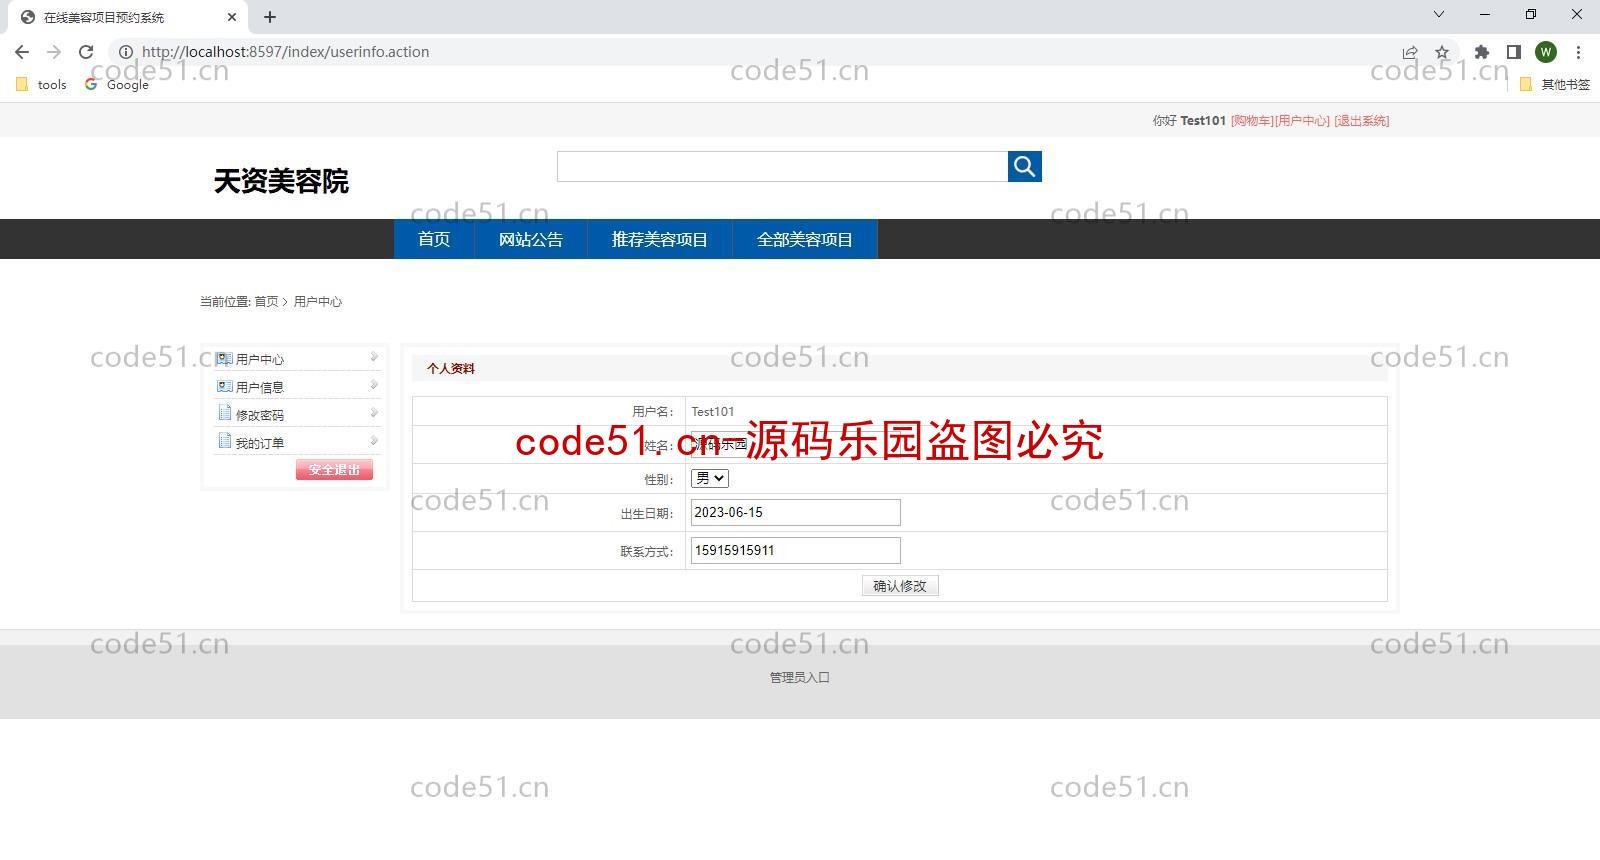Open the 性别 gender dropdown
Image resolution: width=1600 pixels, height=860 pixels.
point(709,479)
